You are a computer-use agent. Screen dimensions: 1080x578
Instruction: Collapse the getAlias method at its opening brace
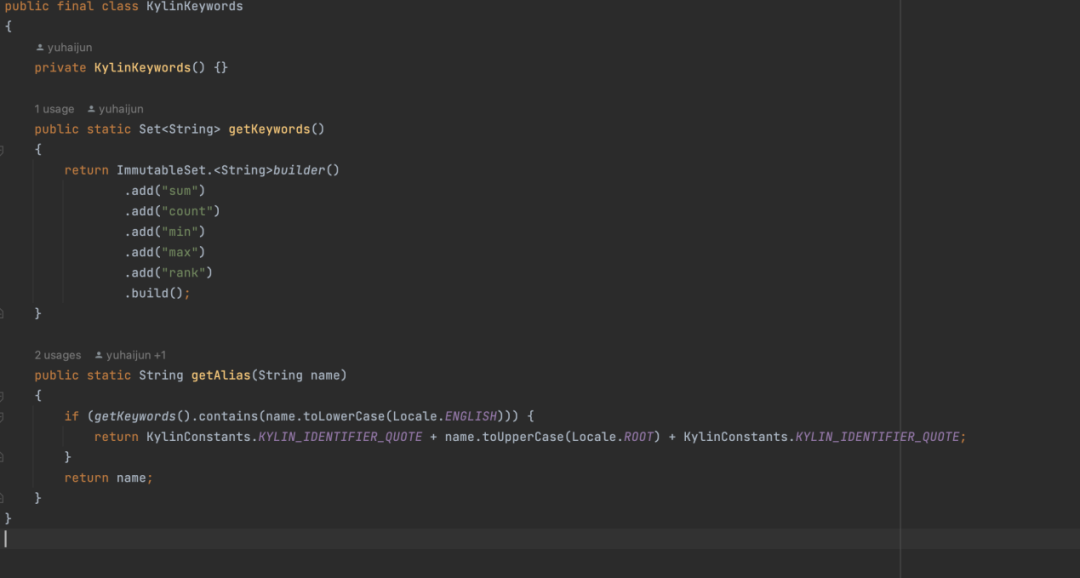[3, 396]
